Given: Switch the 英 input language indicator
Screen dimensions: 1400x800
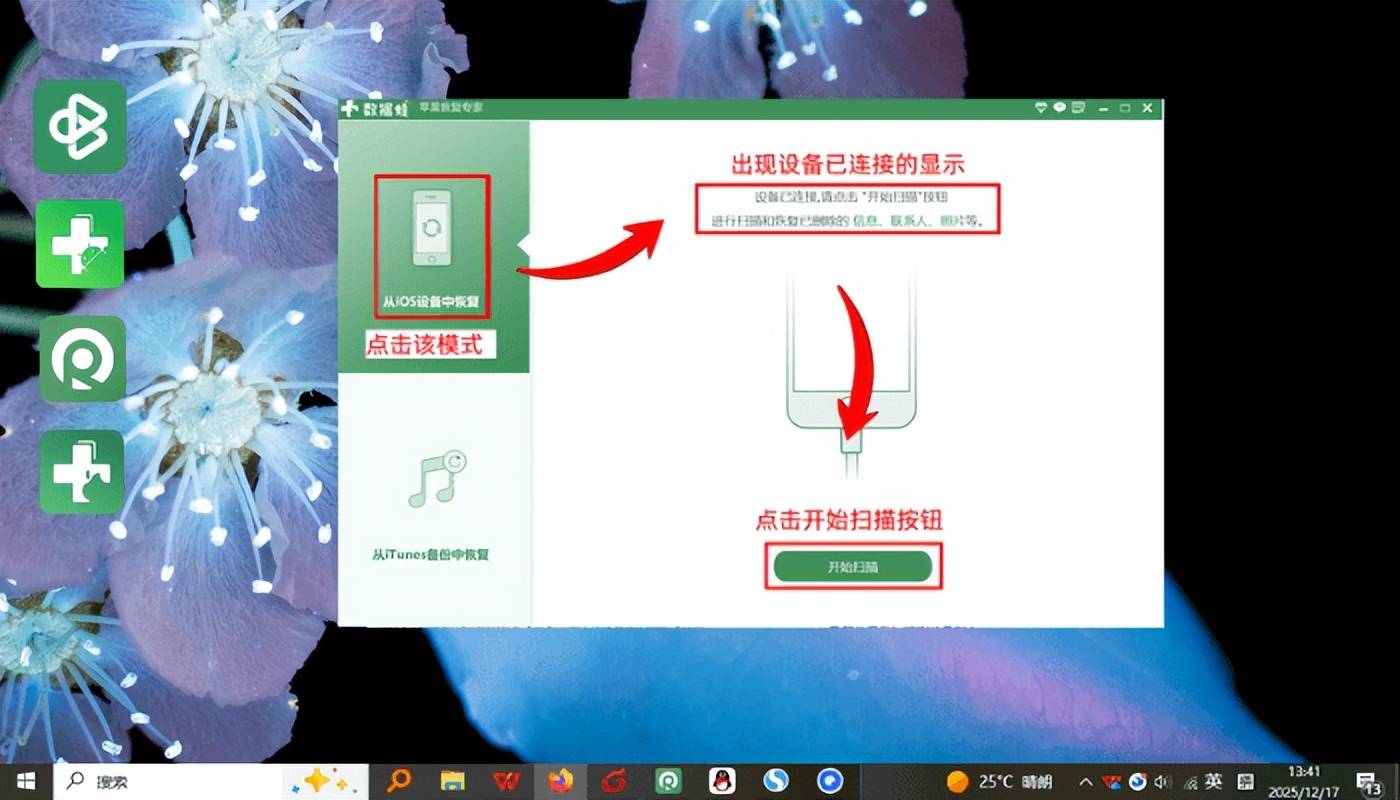Looking at the screenshot, I should (x=1213, y=781).
